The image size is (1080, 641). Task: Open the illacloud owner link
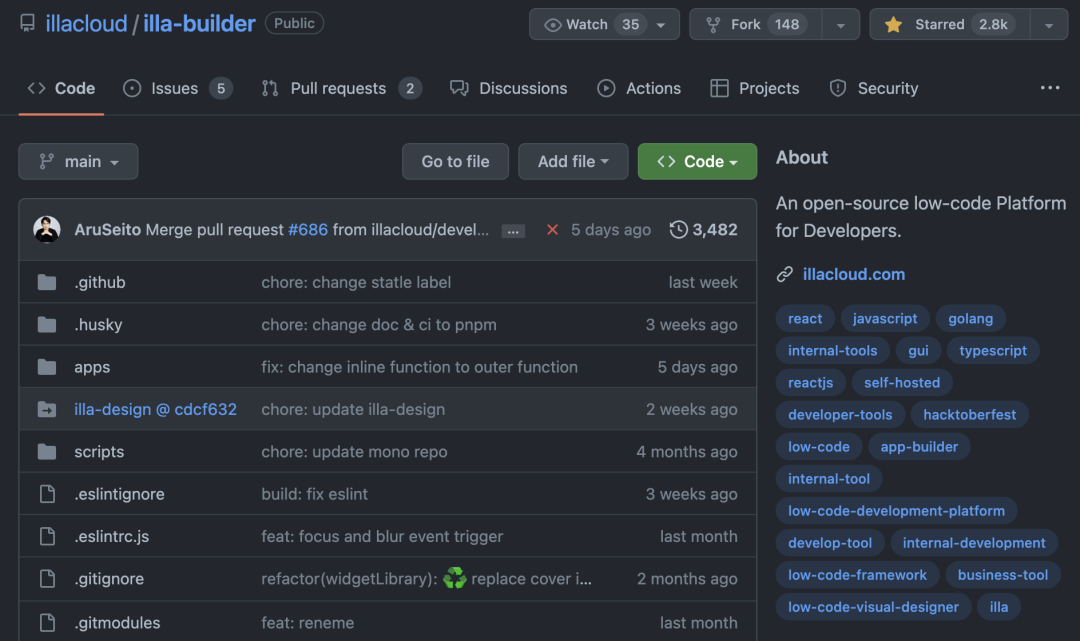[x=86, y=23]
